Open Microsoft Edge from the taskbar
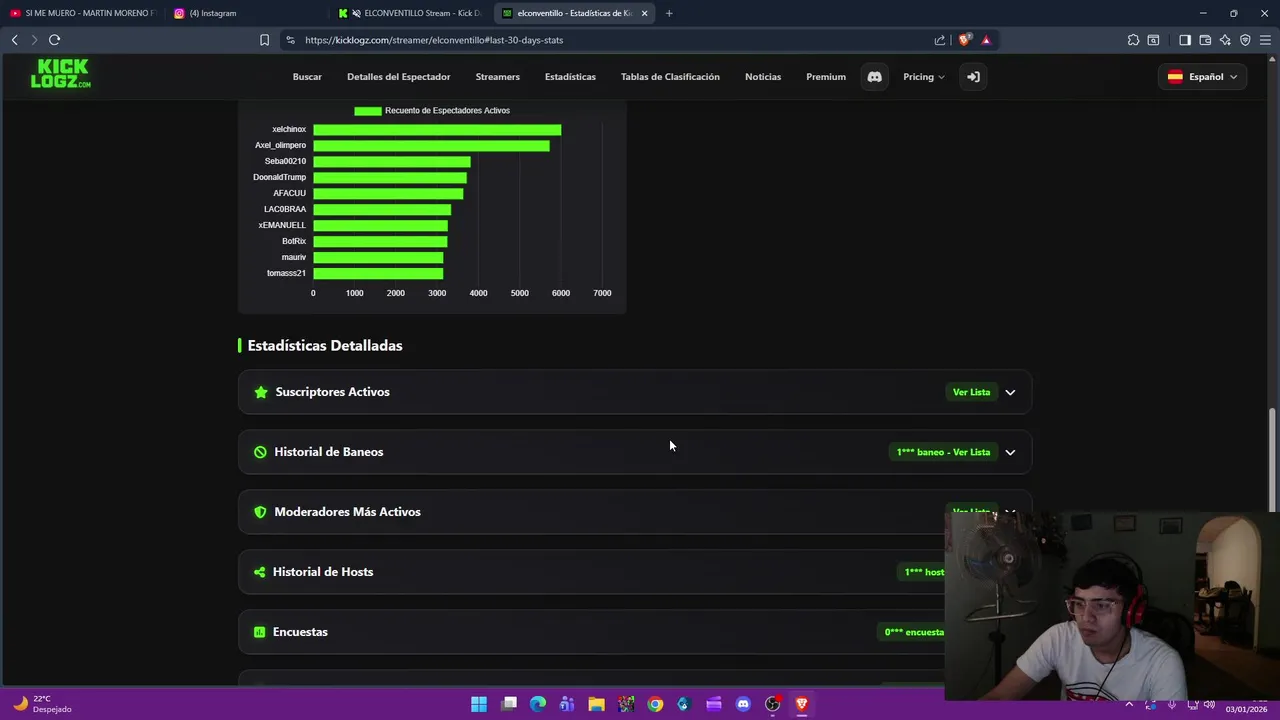The height and width of the screenshot is (720, 1280). (x=538, y=704)
